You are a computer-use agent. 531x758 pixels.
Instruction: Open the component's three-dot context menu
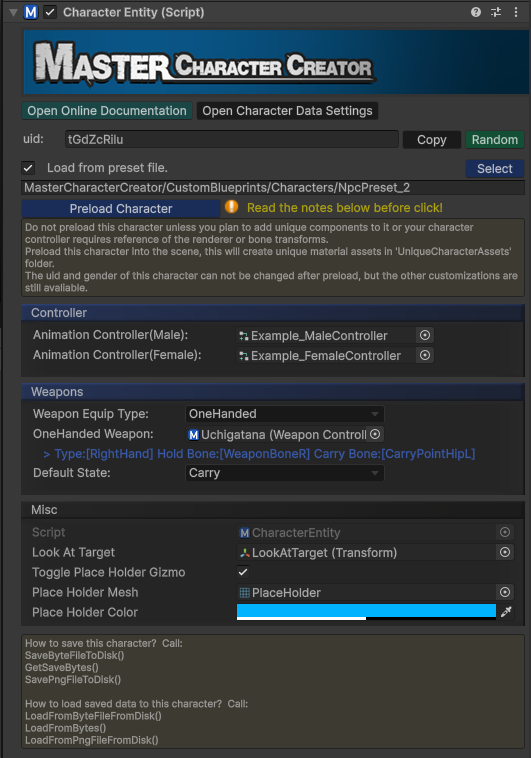click(x=516, y=12)
